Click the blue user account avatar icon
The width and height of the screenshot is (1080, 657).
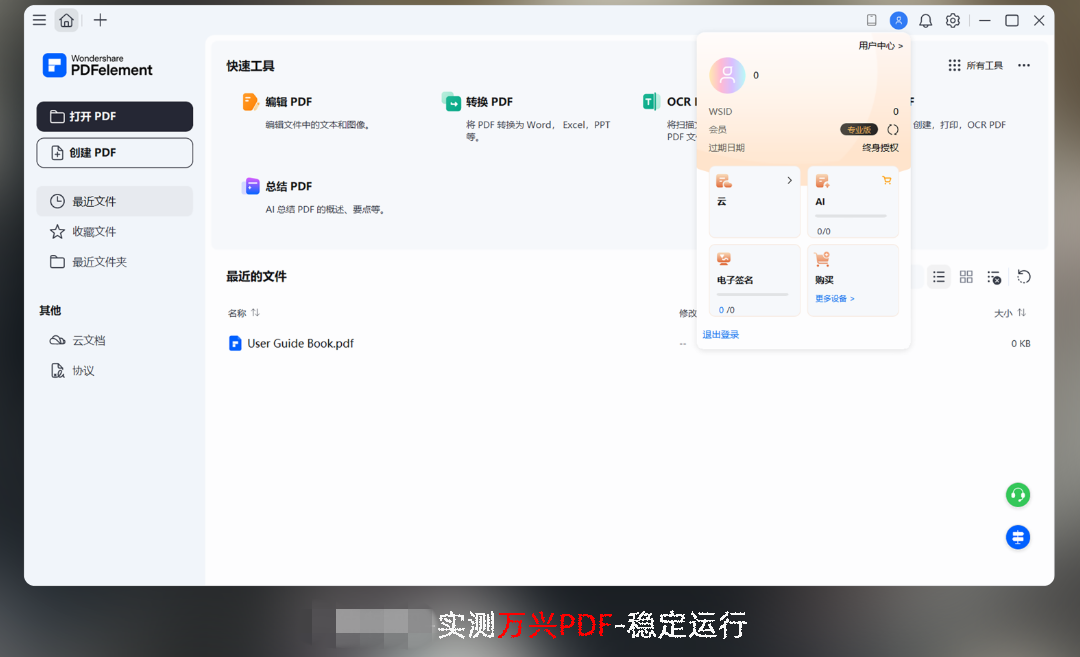tap(898, 21)
